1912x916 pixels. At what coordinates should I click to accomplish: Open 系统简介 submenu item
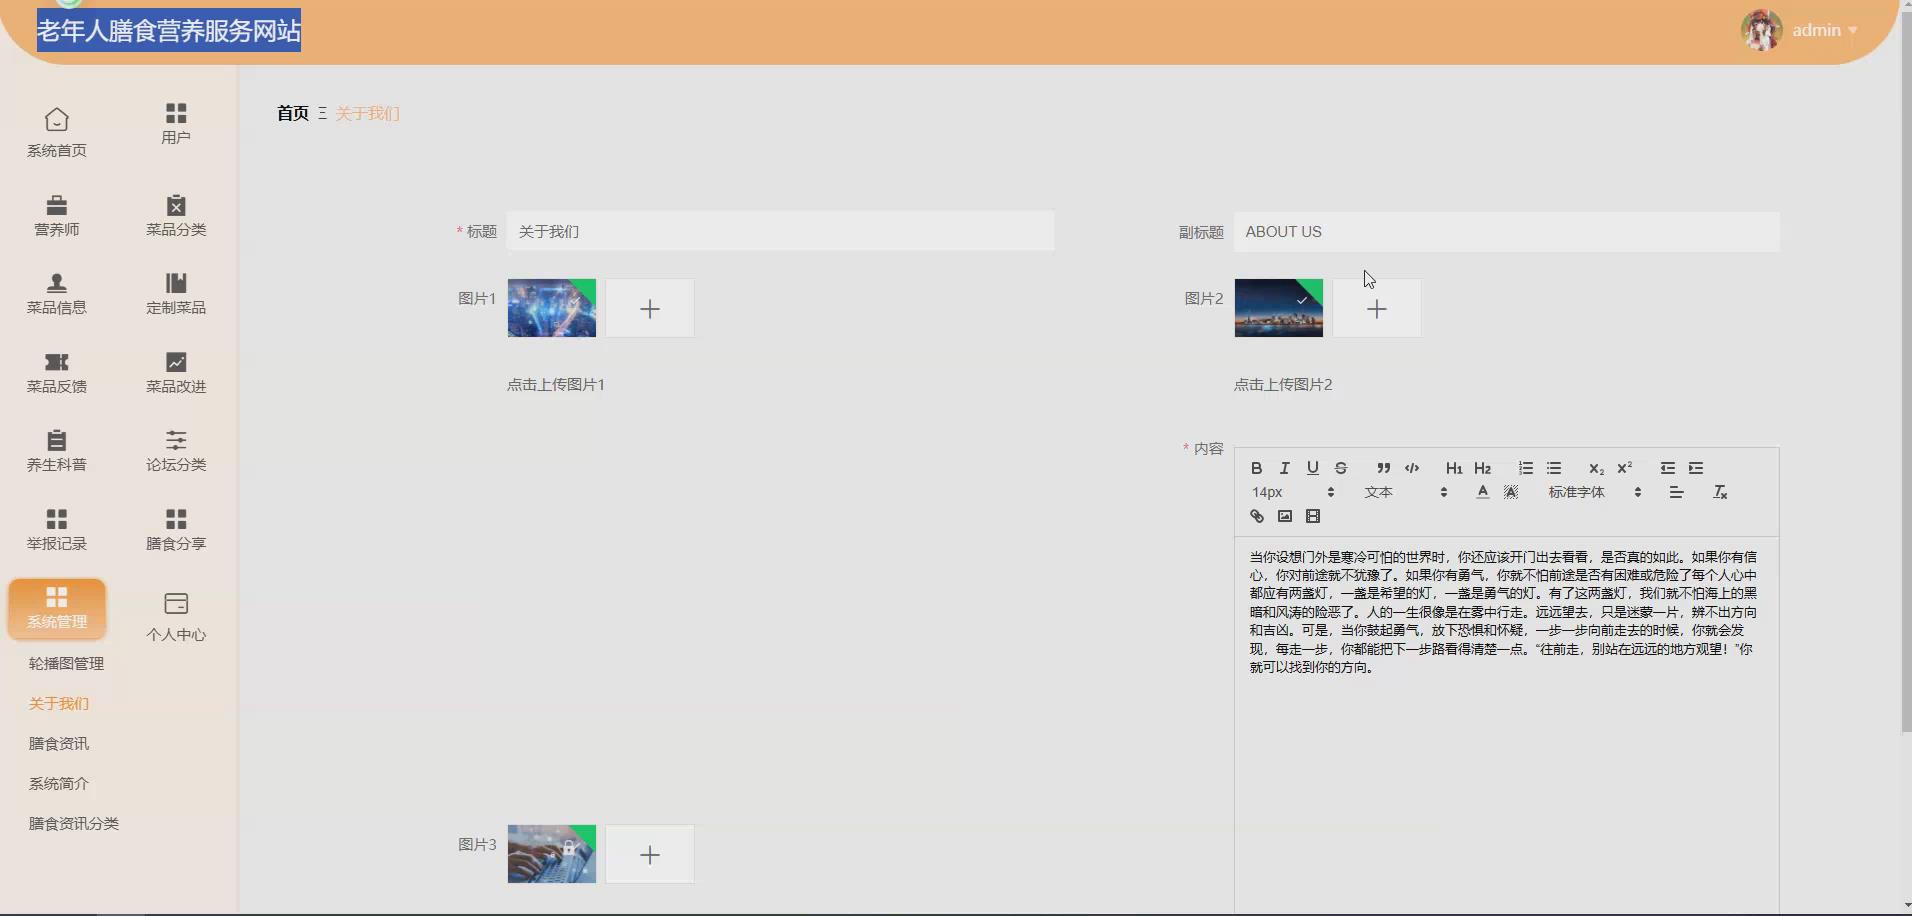[59, 784]
